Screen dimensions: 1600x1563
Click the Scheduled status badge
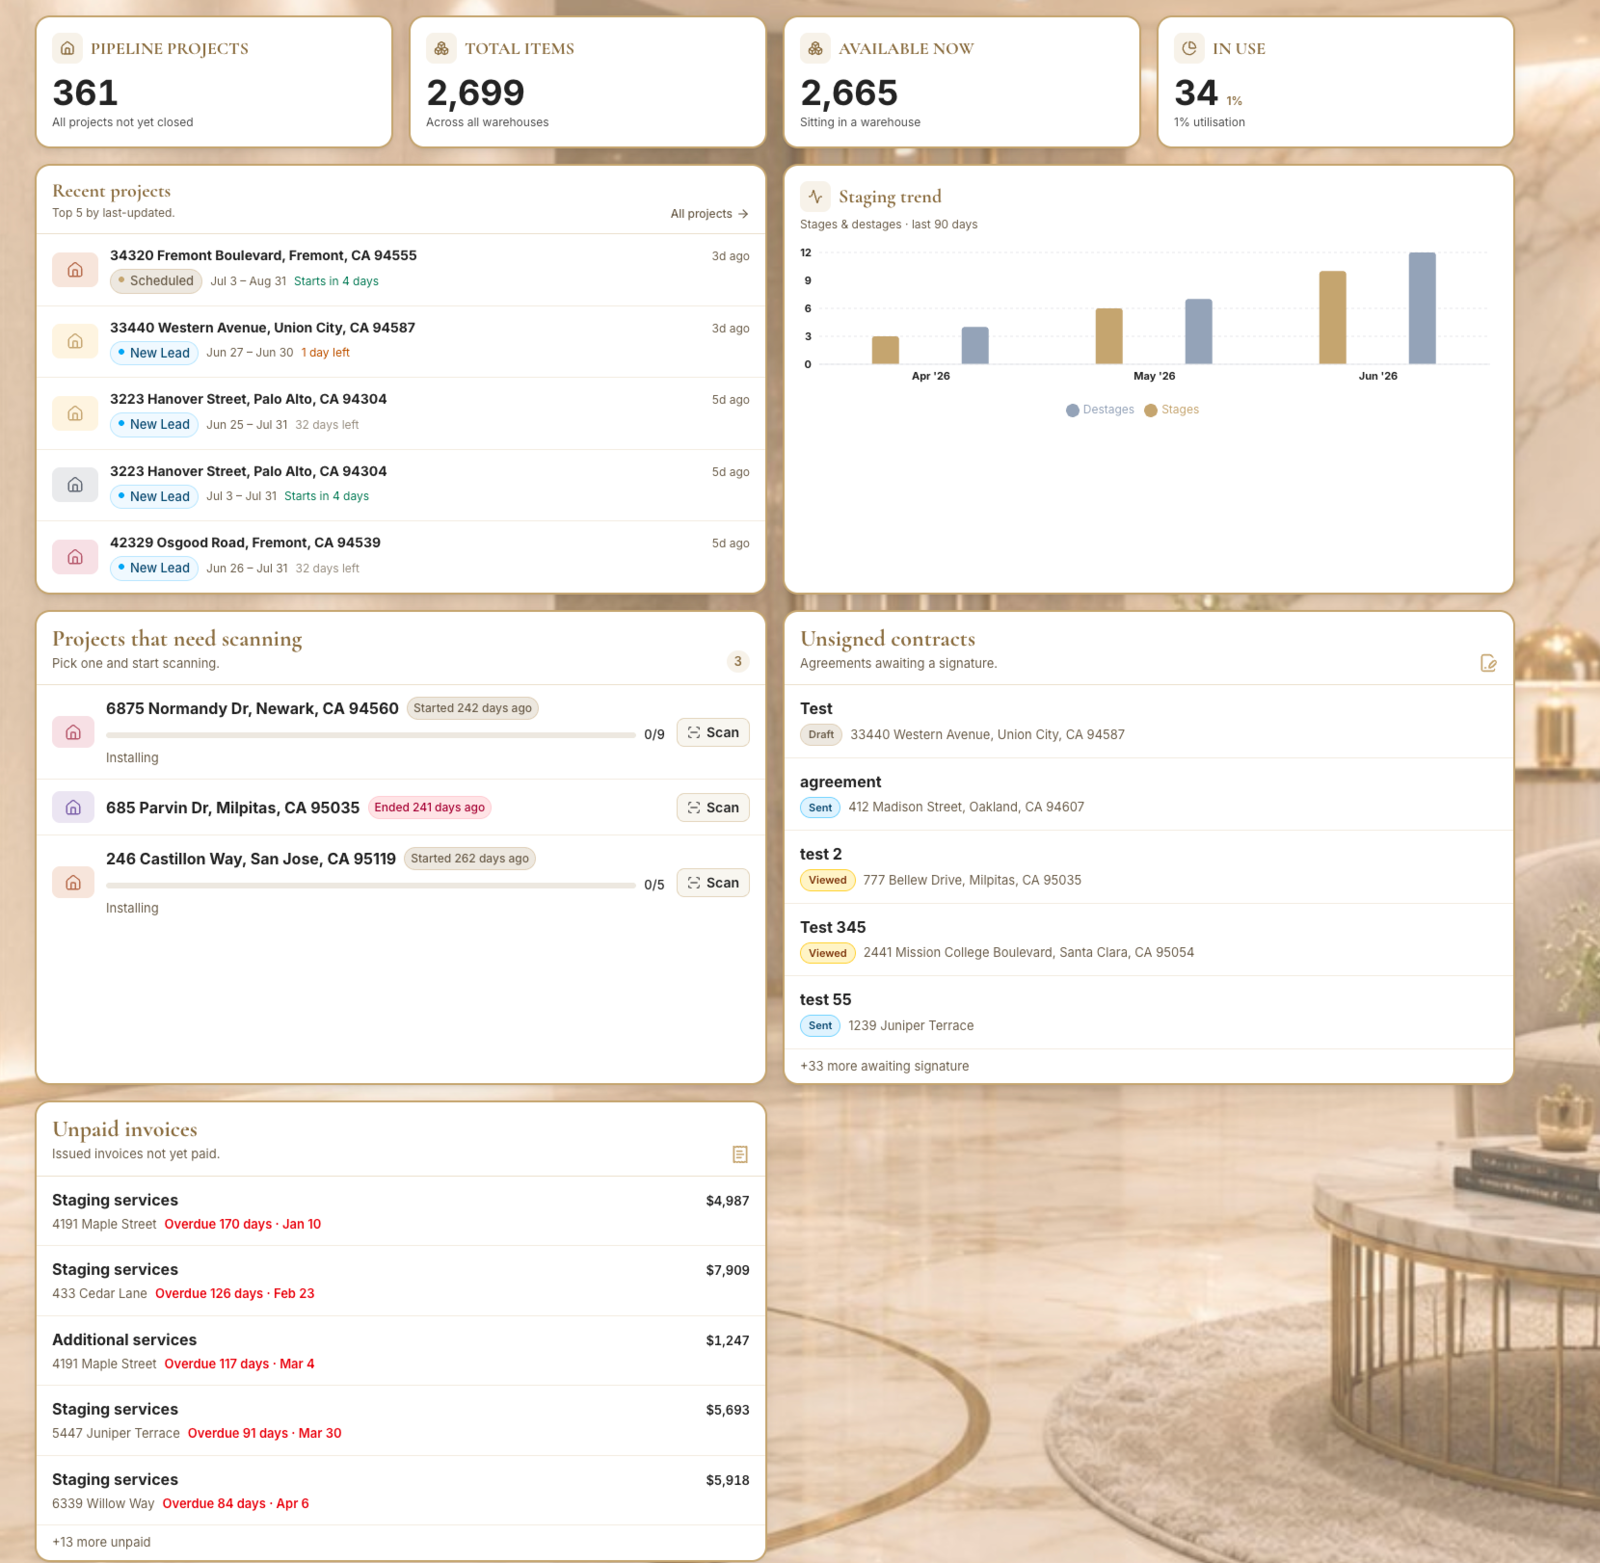pyautogui.click(x=156, y=281)
